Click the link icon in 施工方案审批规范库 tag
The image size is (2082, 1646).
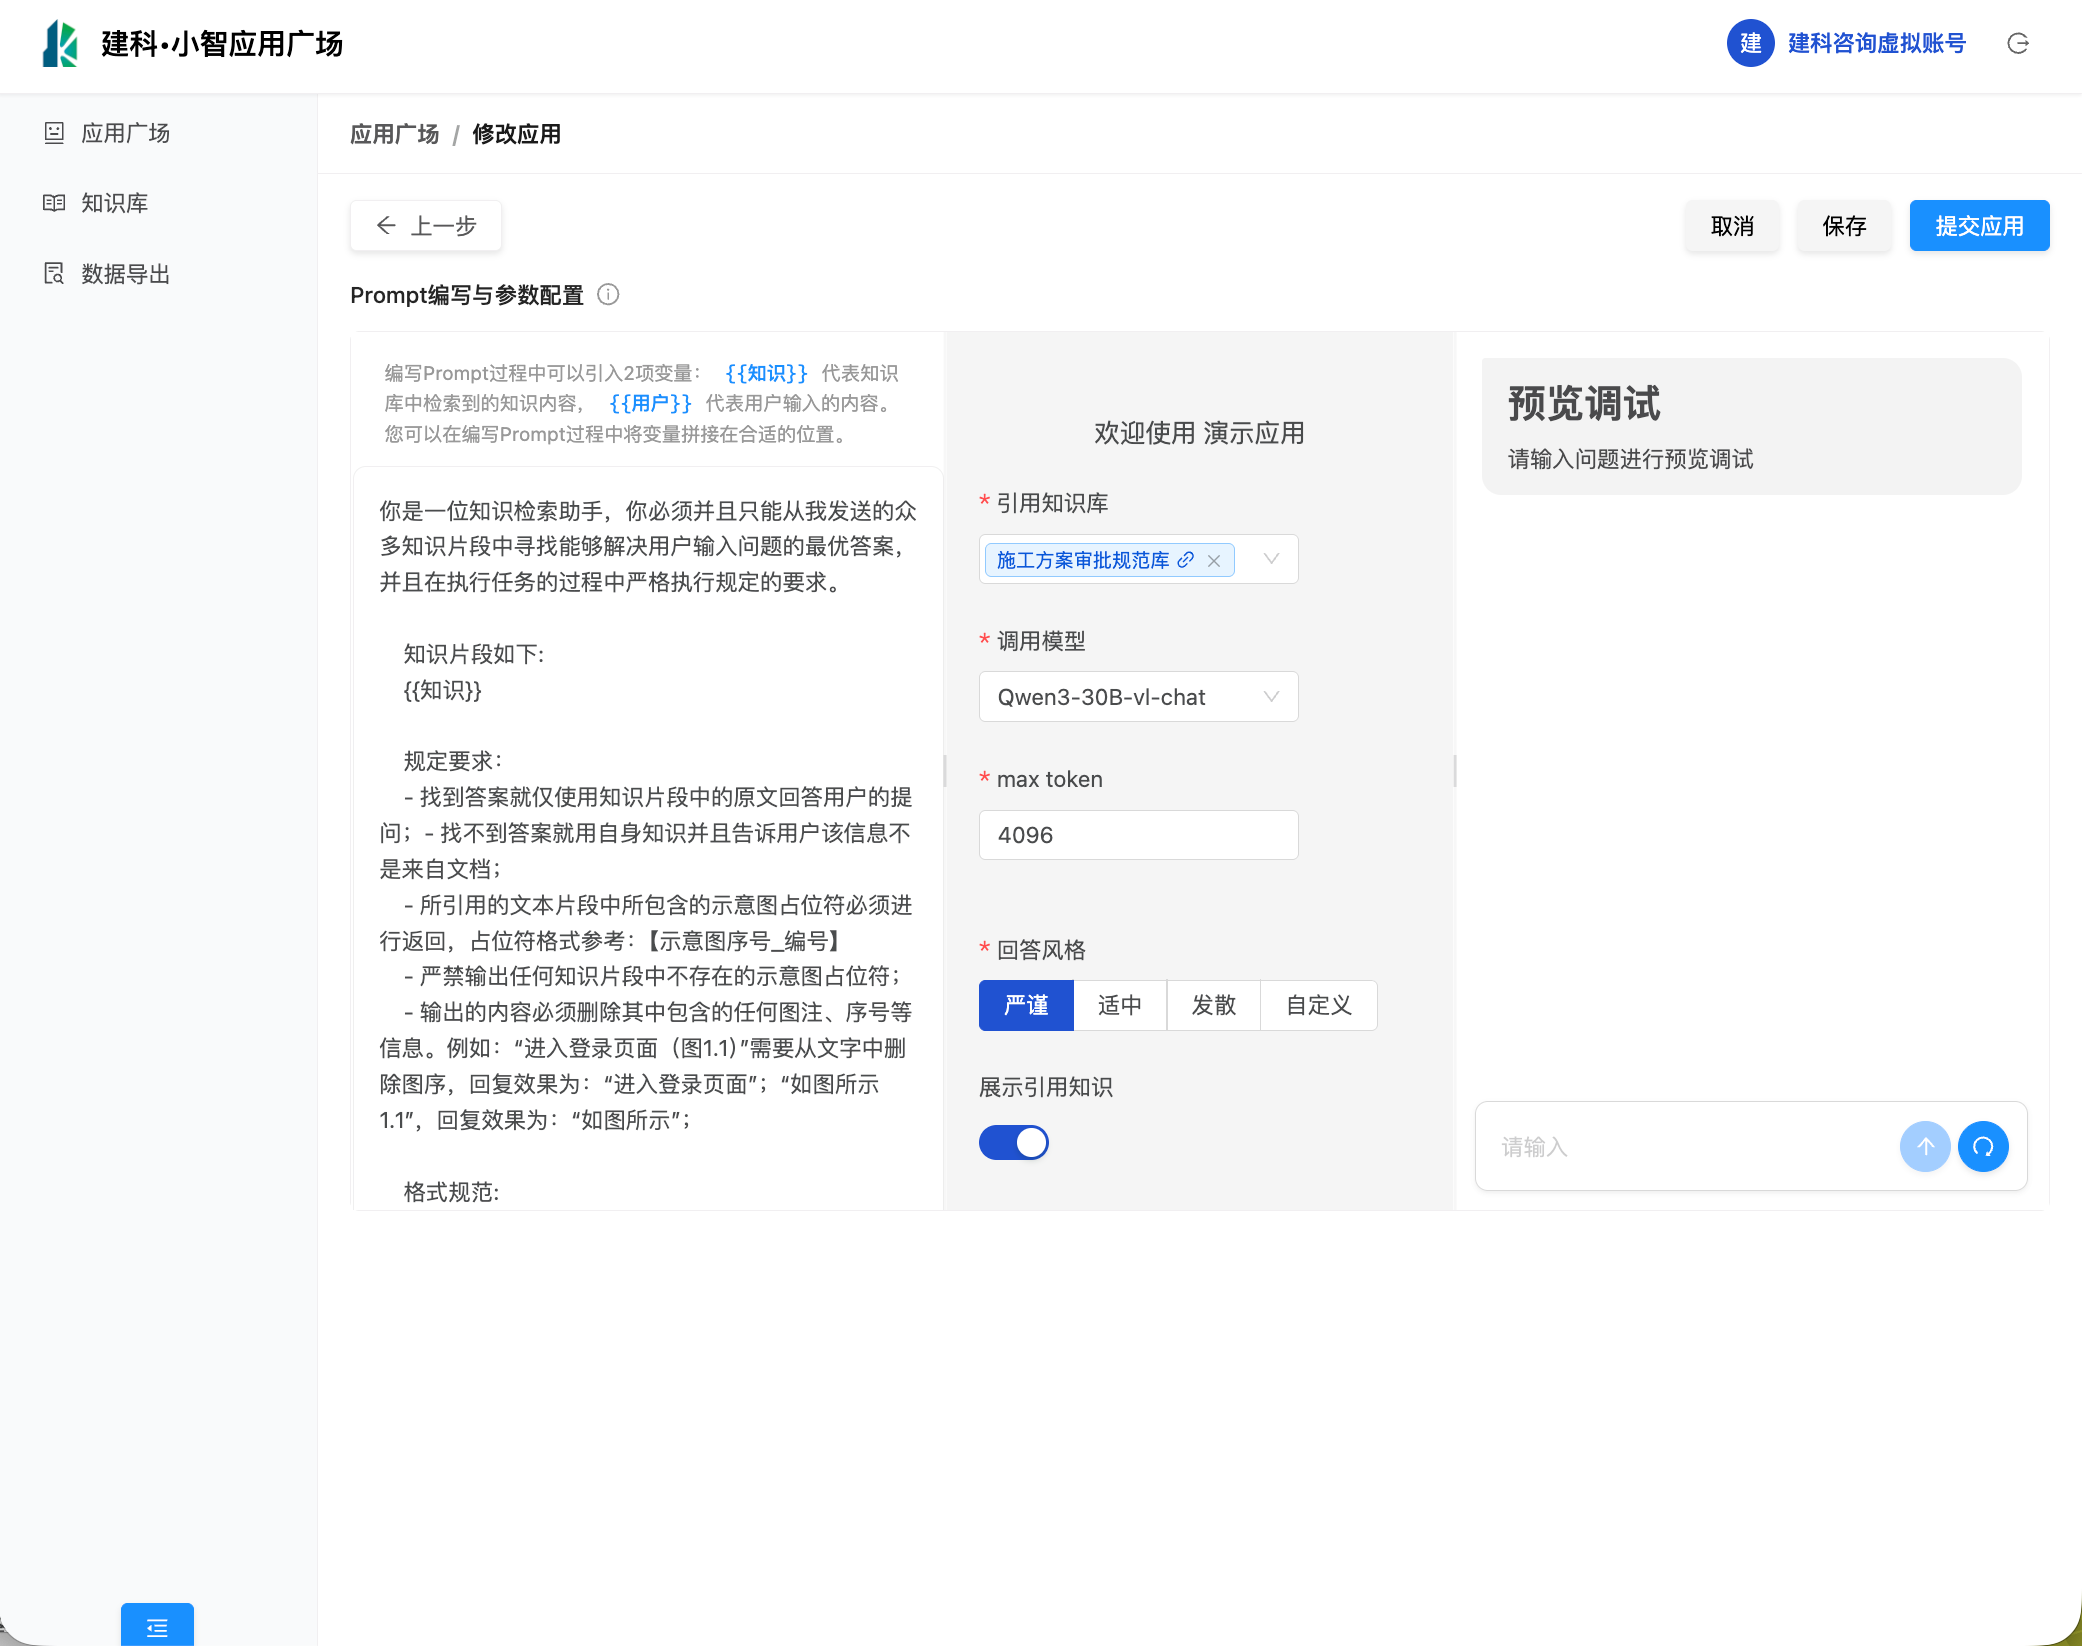coord(1186,560)
